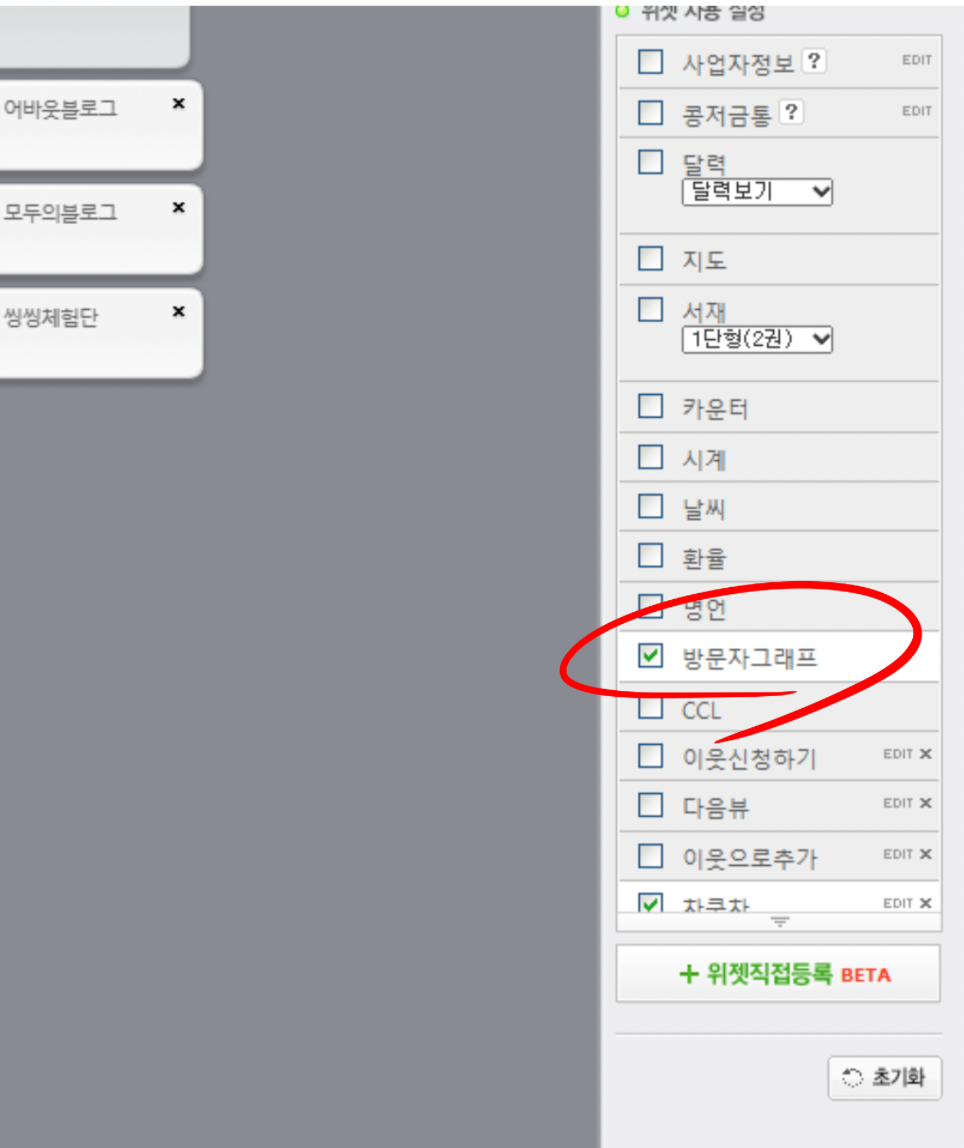Enable the 사업자정보 checkbox
The width and height of the screenshot is (964, 1148).
coord(650,62)
